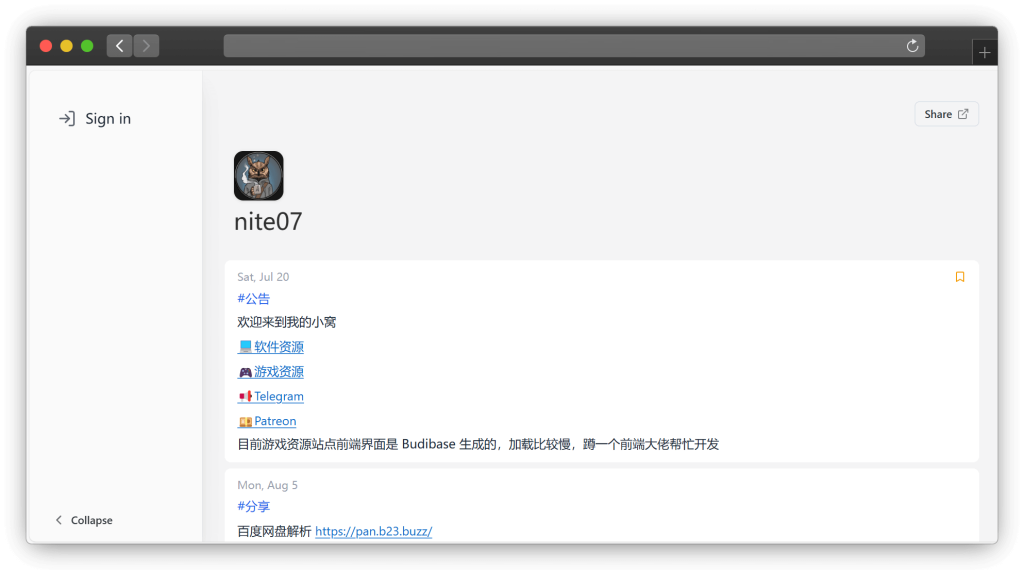
Task: Open the pan.b23.buzz URL
Action: tap(373, 532)
